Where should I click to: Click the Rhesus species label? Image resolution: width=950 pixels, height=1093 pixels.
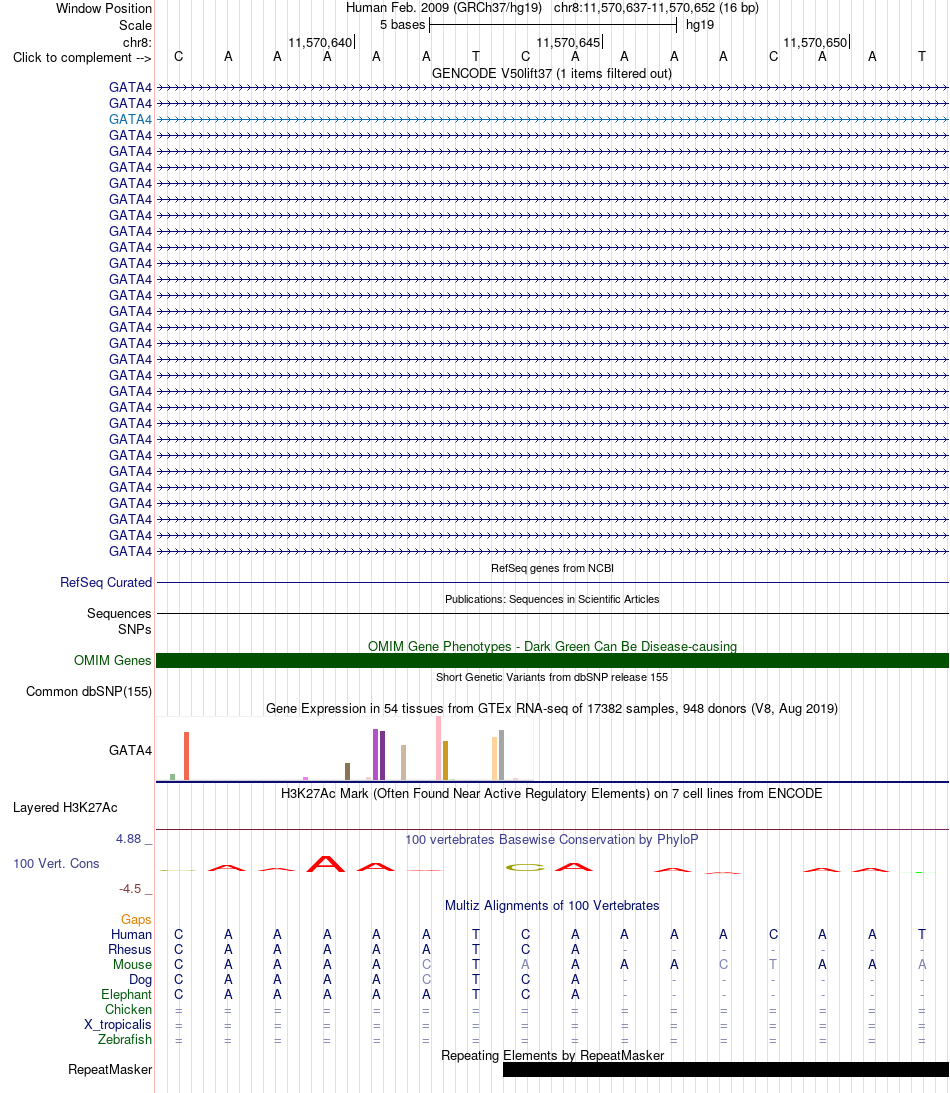point(130,949)
